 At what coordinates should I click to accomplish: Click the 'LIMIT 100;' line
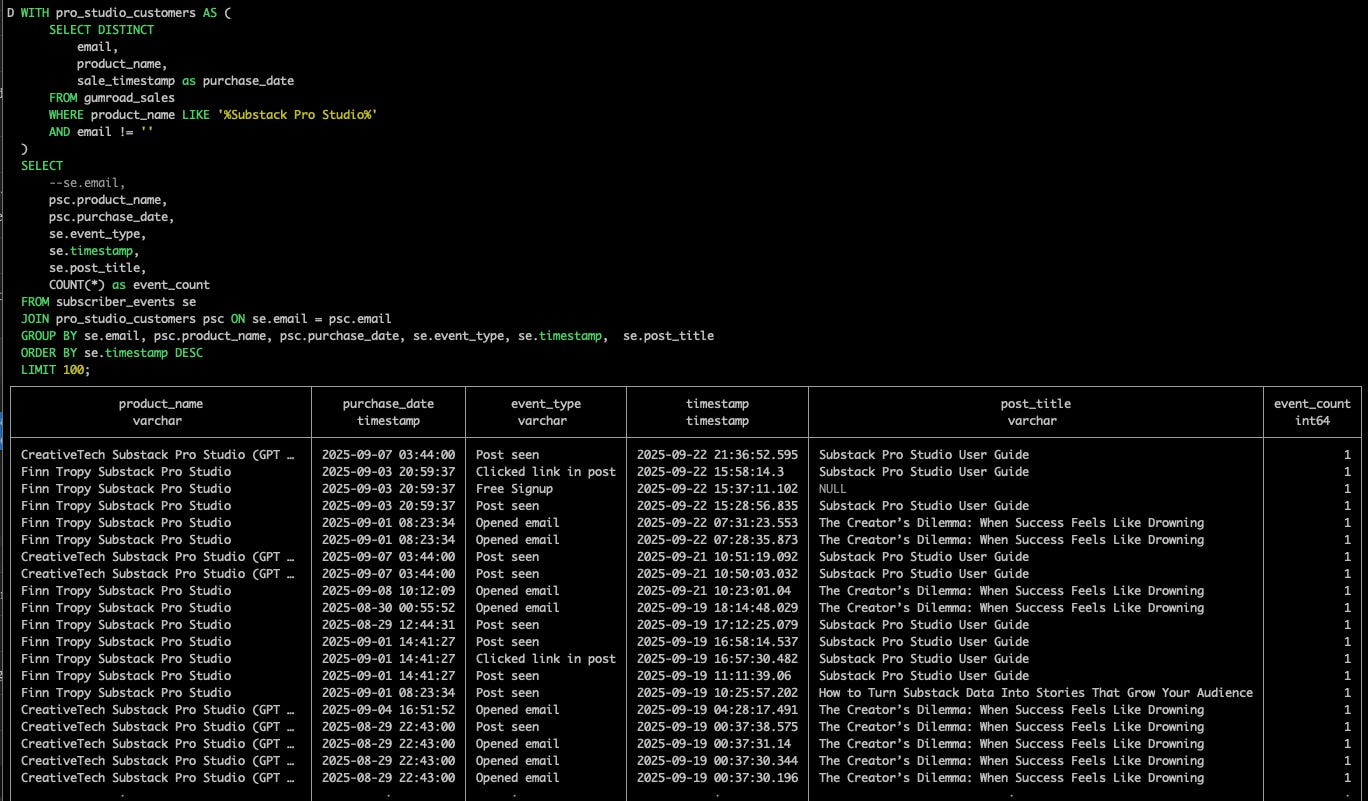(x=55, y=370)
